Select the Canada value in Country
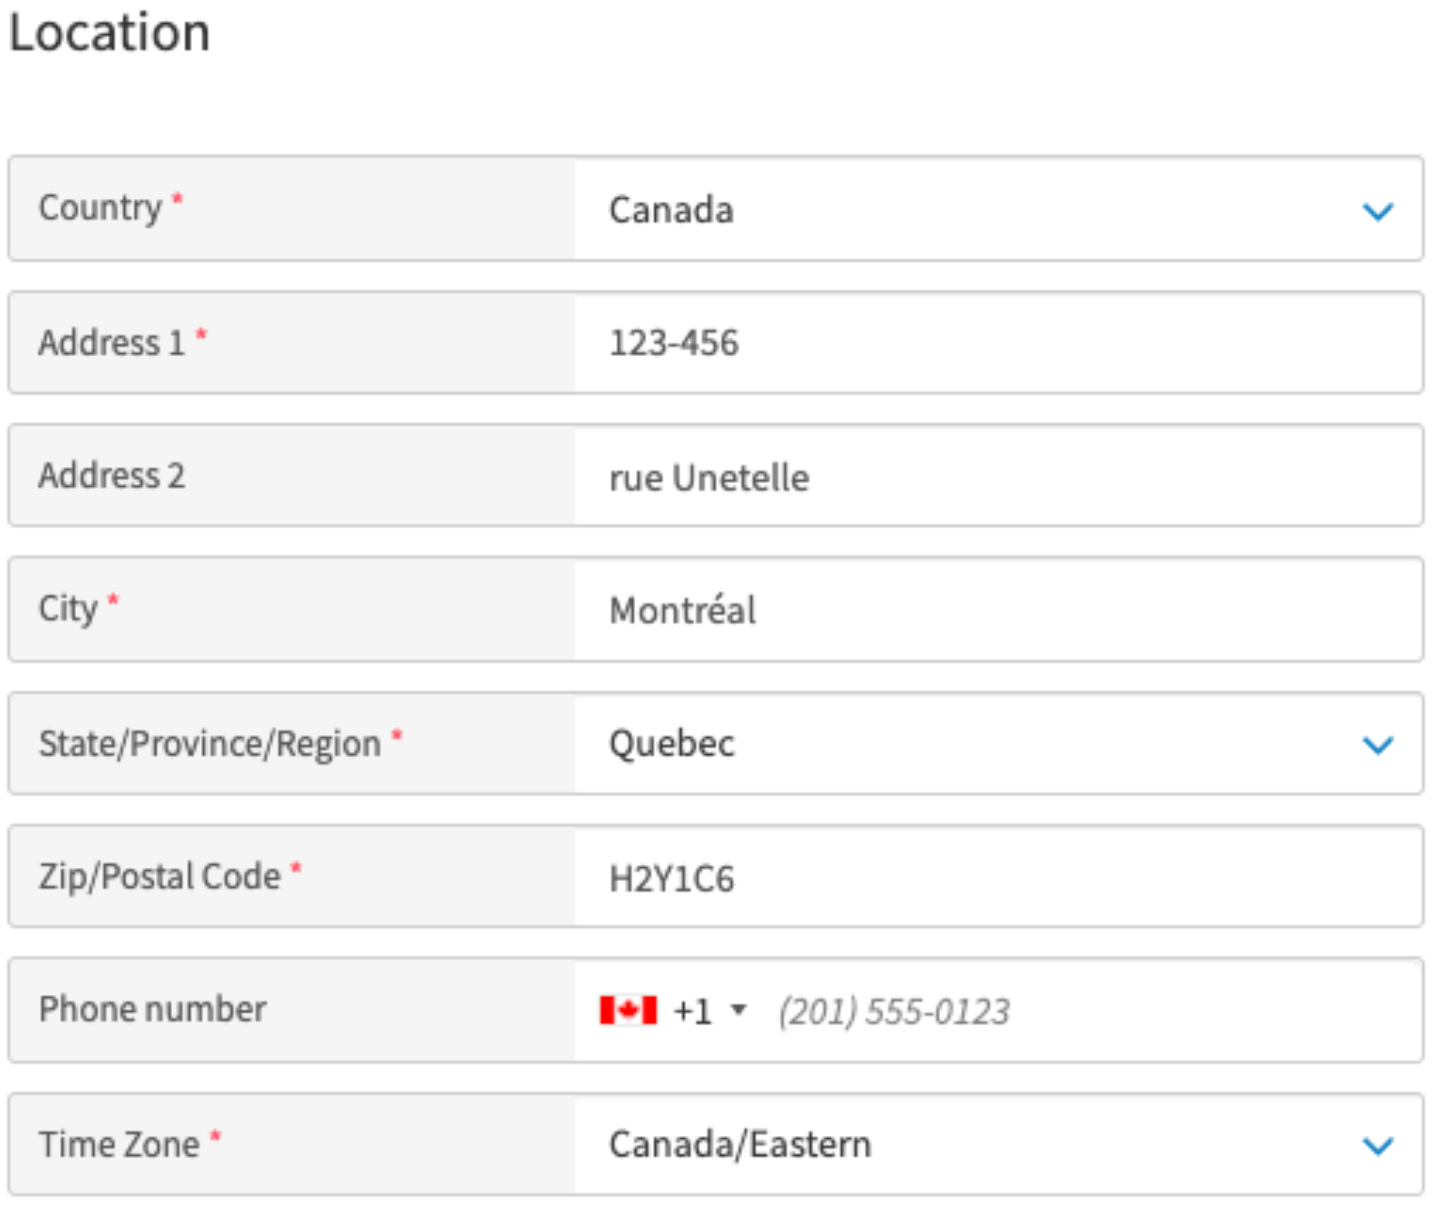Screen dimensions: 1438x1209 tap(672, 210)
